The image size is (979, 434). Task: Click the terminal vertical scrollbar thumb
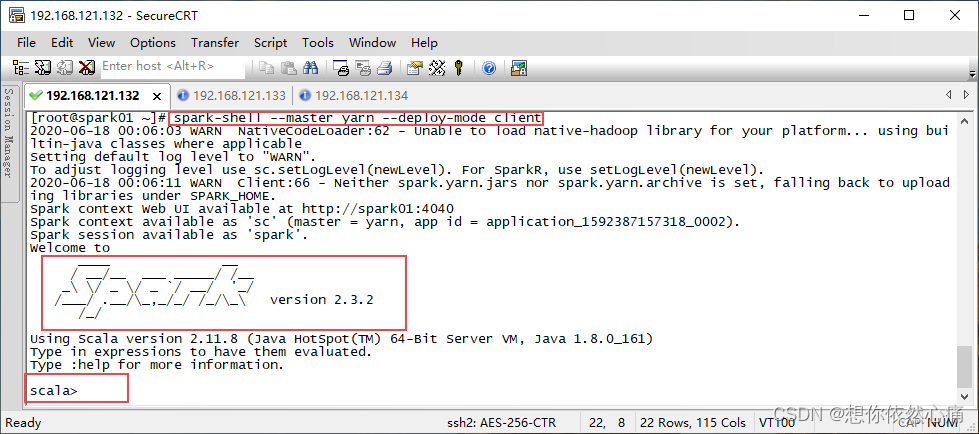pos(964,367)
